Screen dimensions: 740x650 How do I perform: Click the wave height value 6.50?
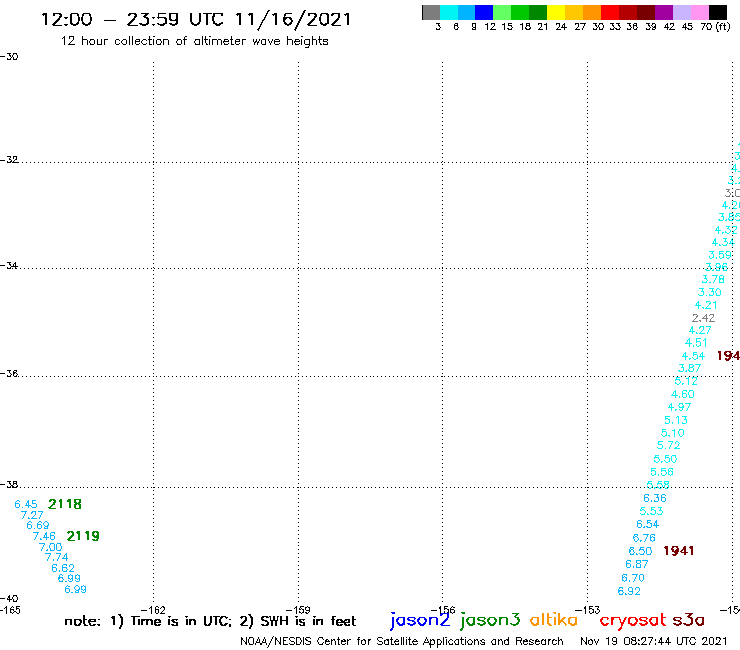coord(640,551)
